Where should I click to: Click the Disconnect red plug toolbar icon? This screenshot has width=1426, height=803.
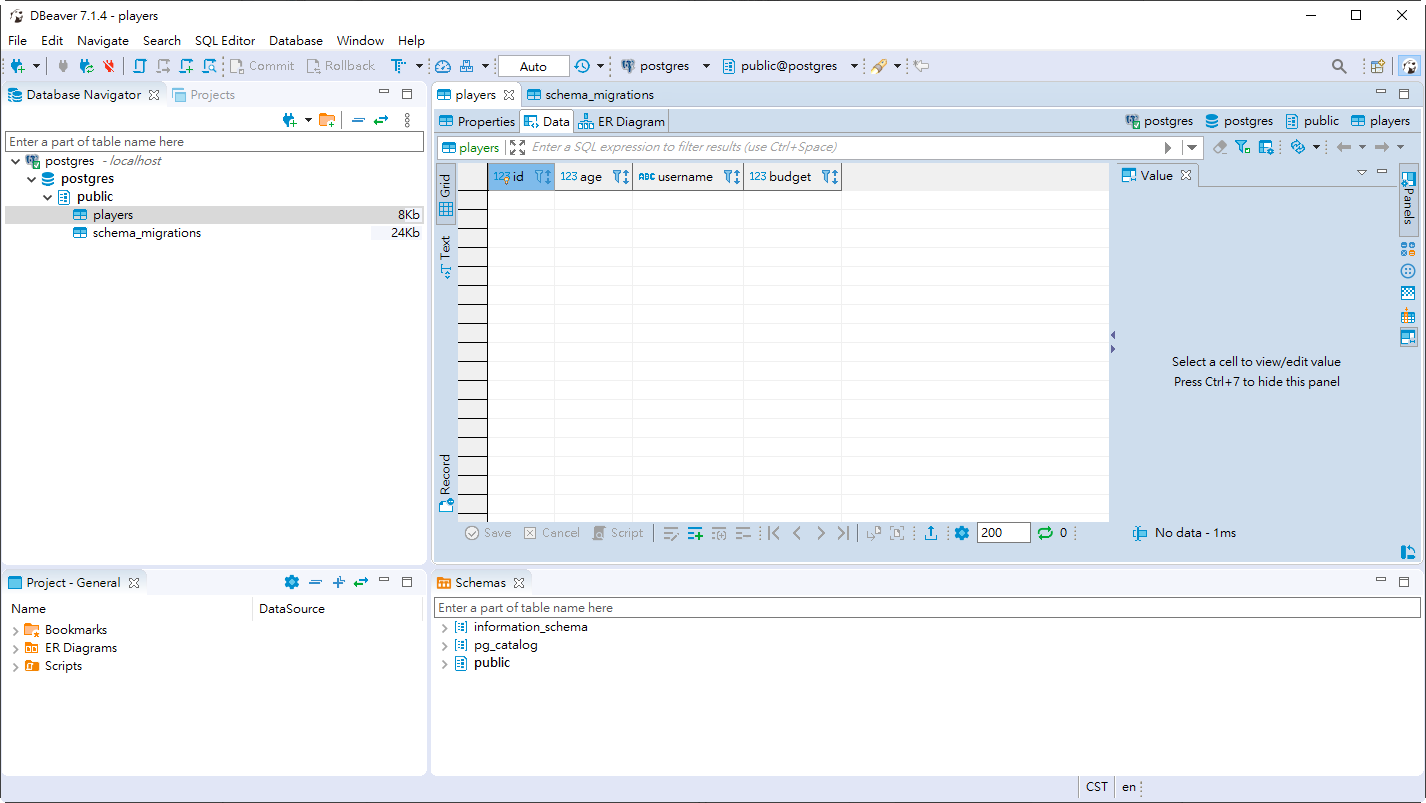click(x=109, y=66)
